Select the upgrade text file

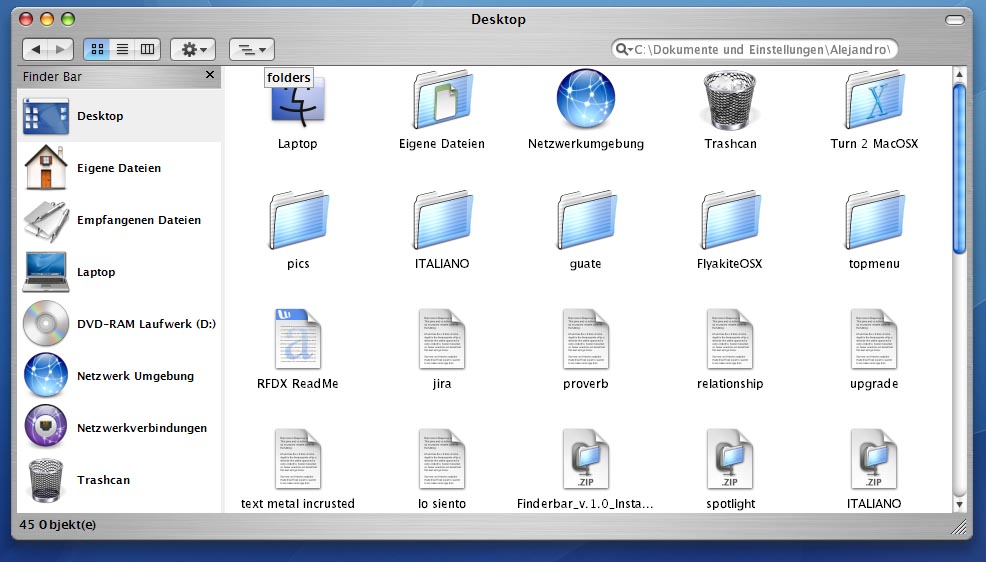[874, 339]
